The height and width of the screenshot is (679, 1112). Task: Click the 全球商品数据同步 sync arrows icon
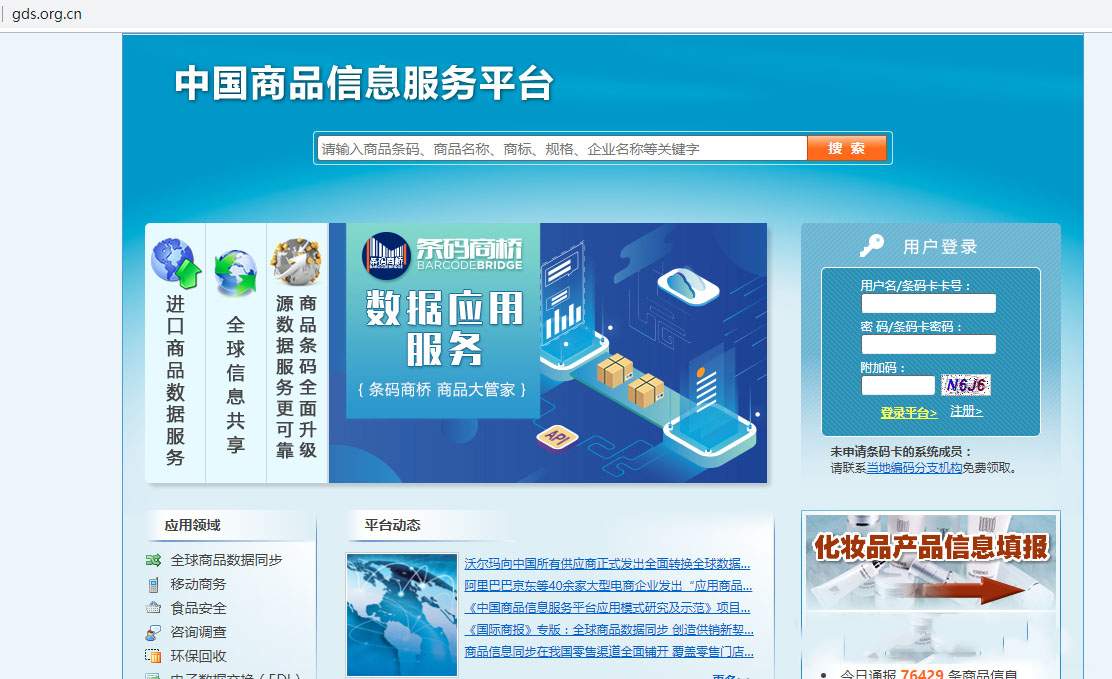[153, 560]
